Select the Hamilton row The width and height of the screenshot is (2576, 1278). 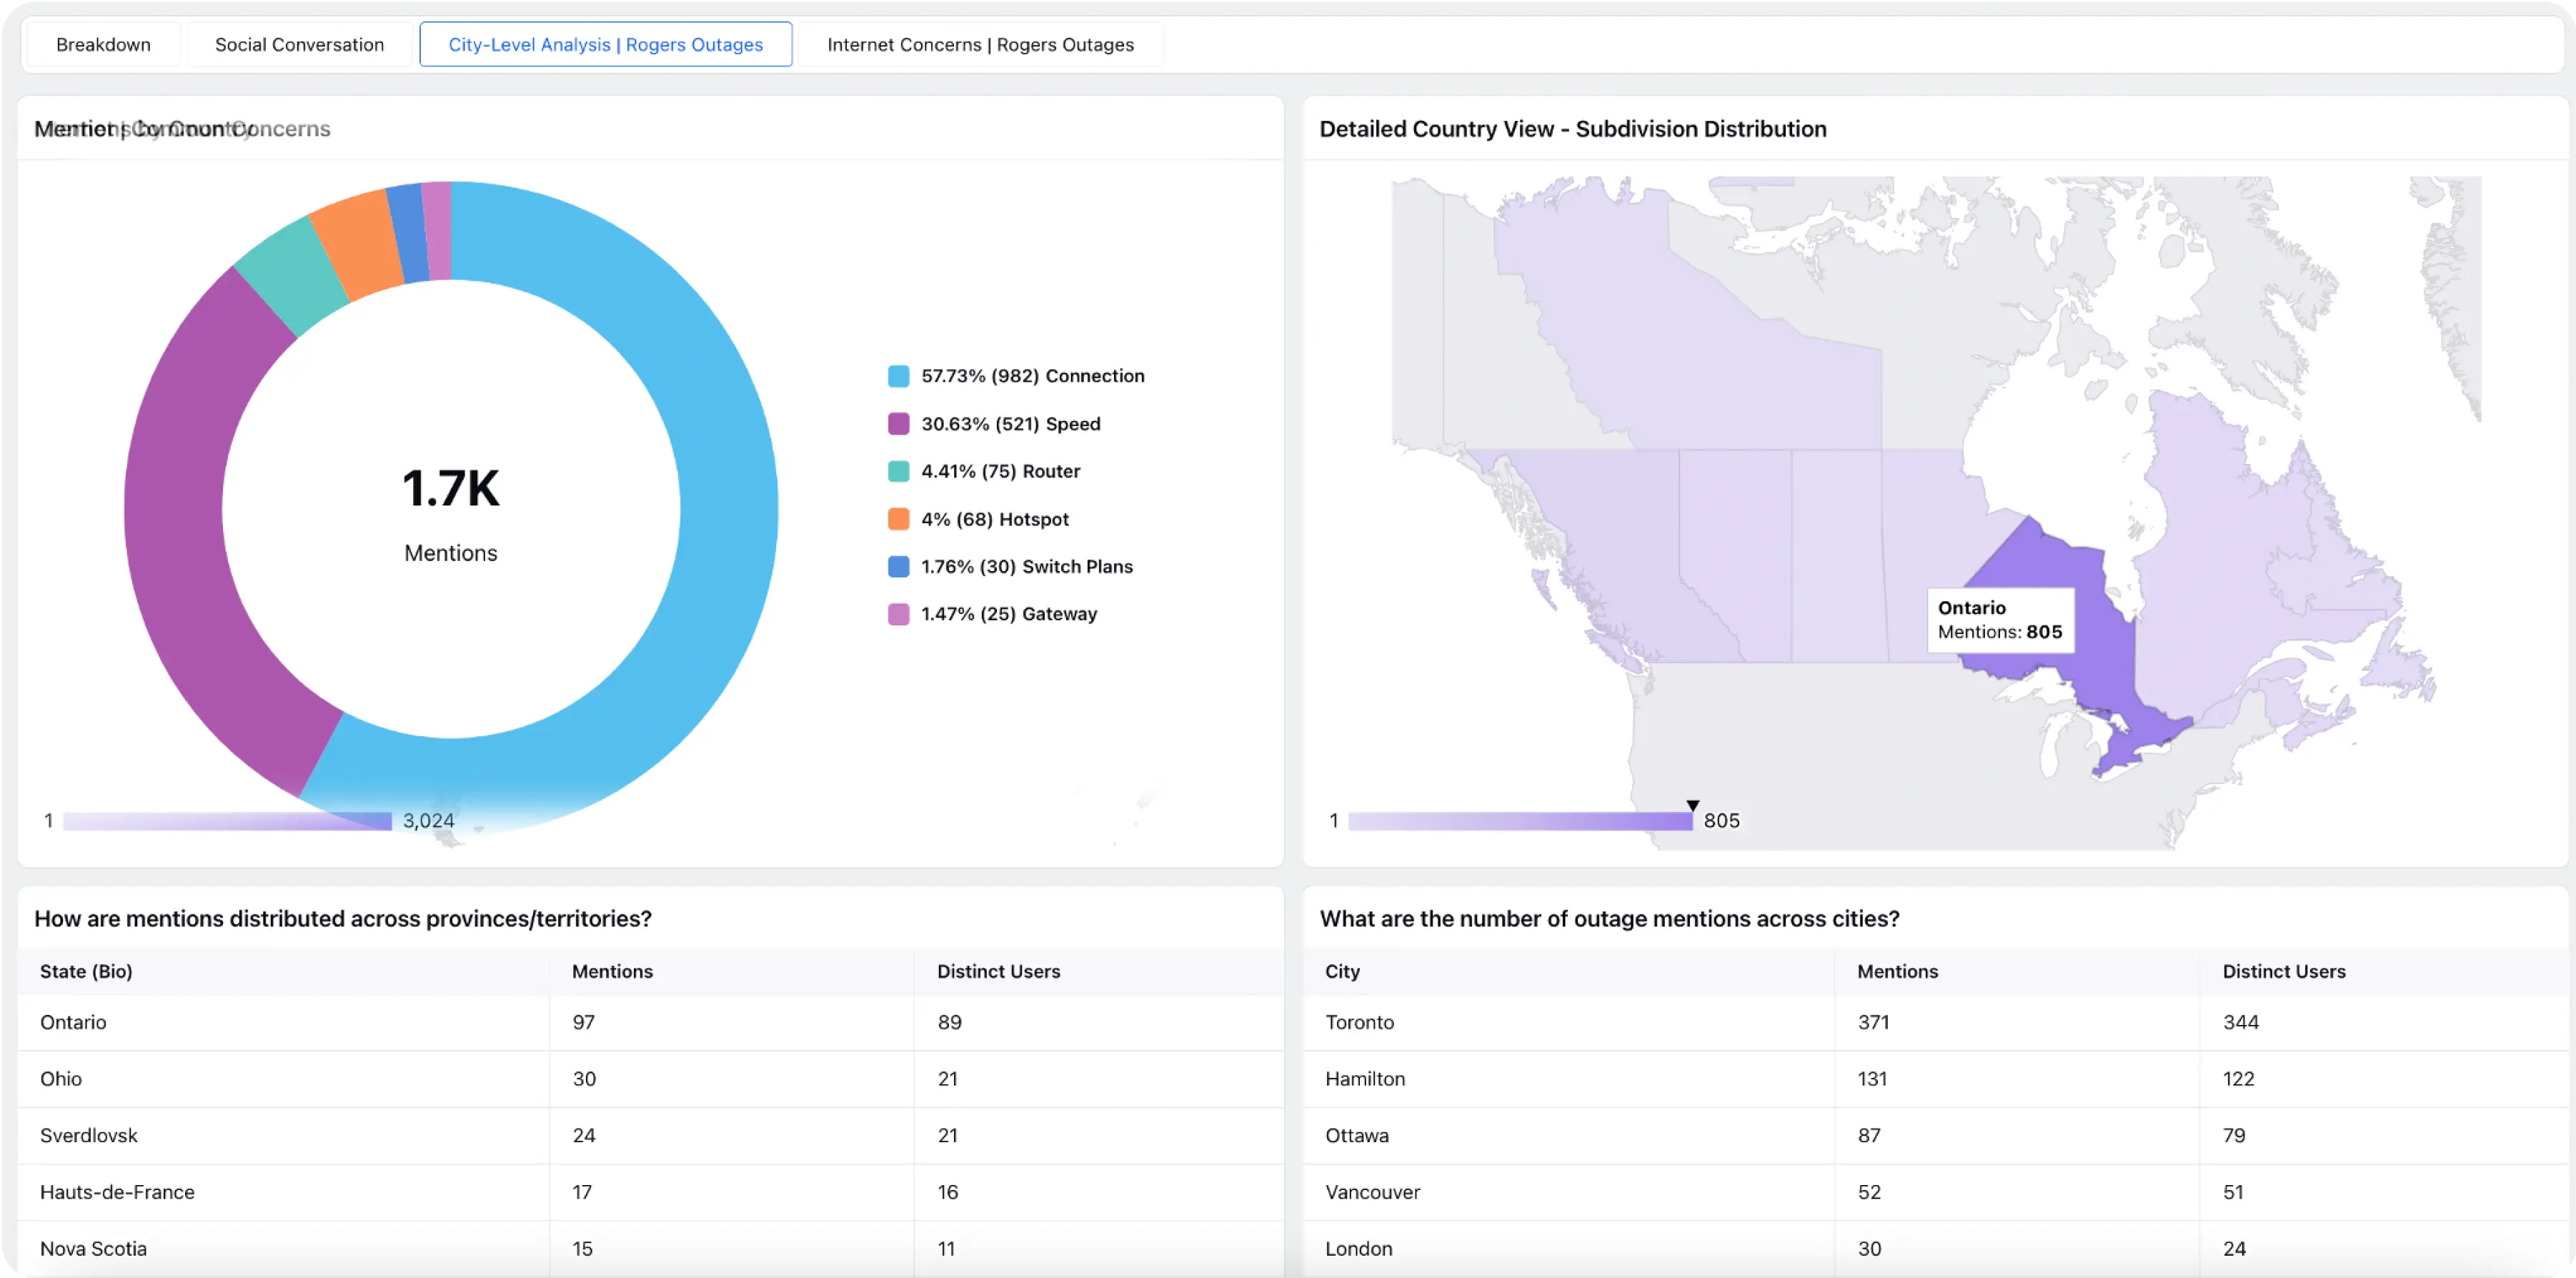pos(1935,1079)
